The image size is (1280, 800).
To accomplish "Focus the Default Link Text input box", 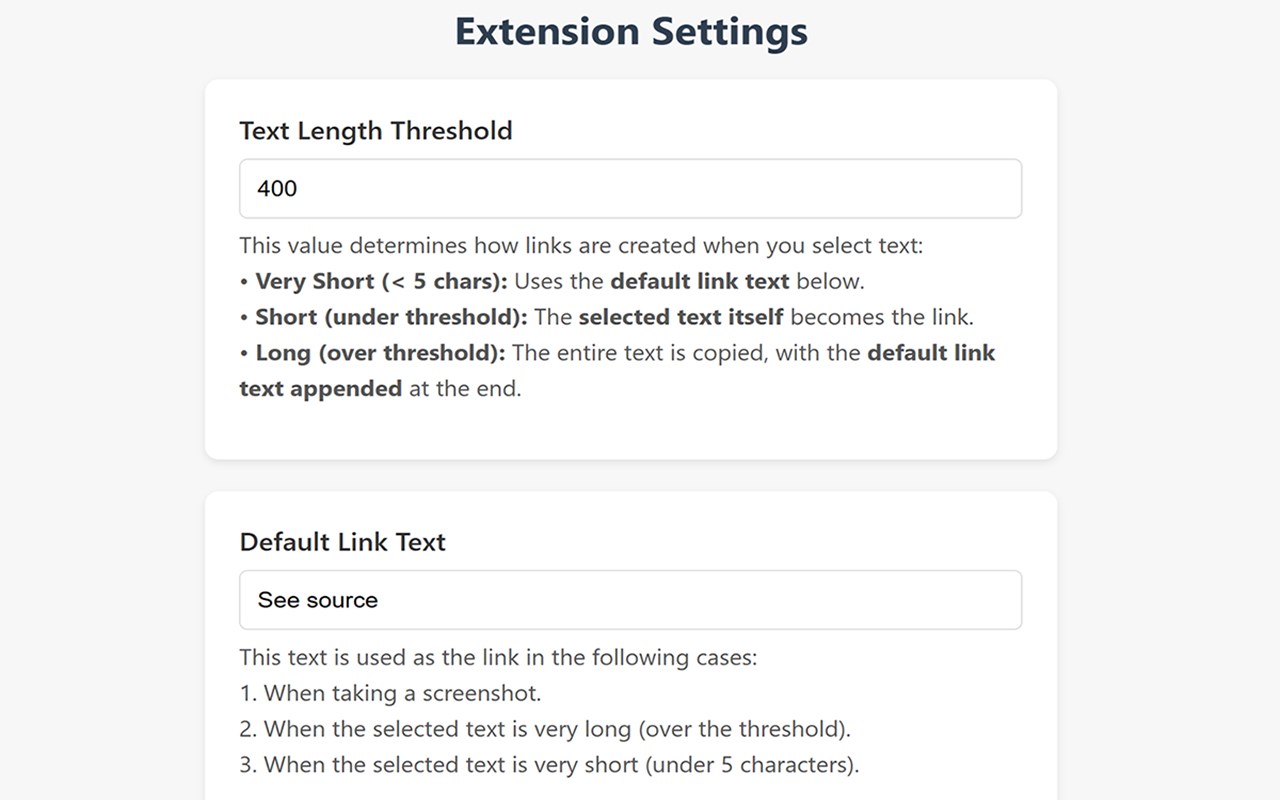I will pos(630,600).
